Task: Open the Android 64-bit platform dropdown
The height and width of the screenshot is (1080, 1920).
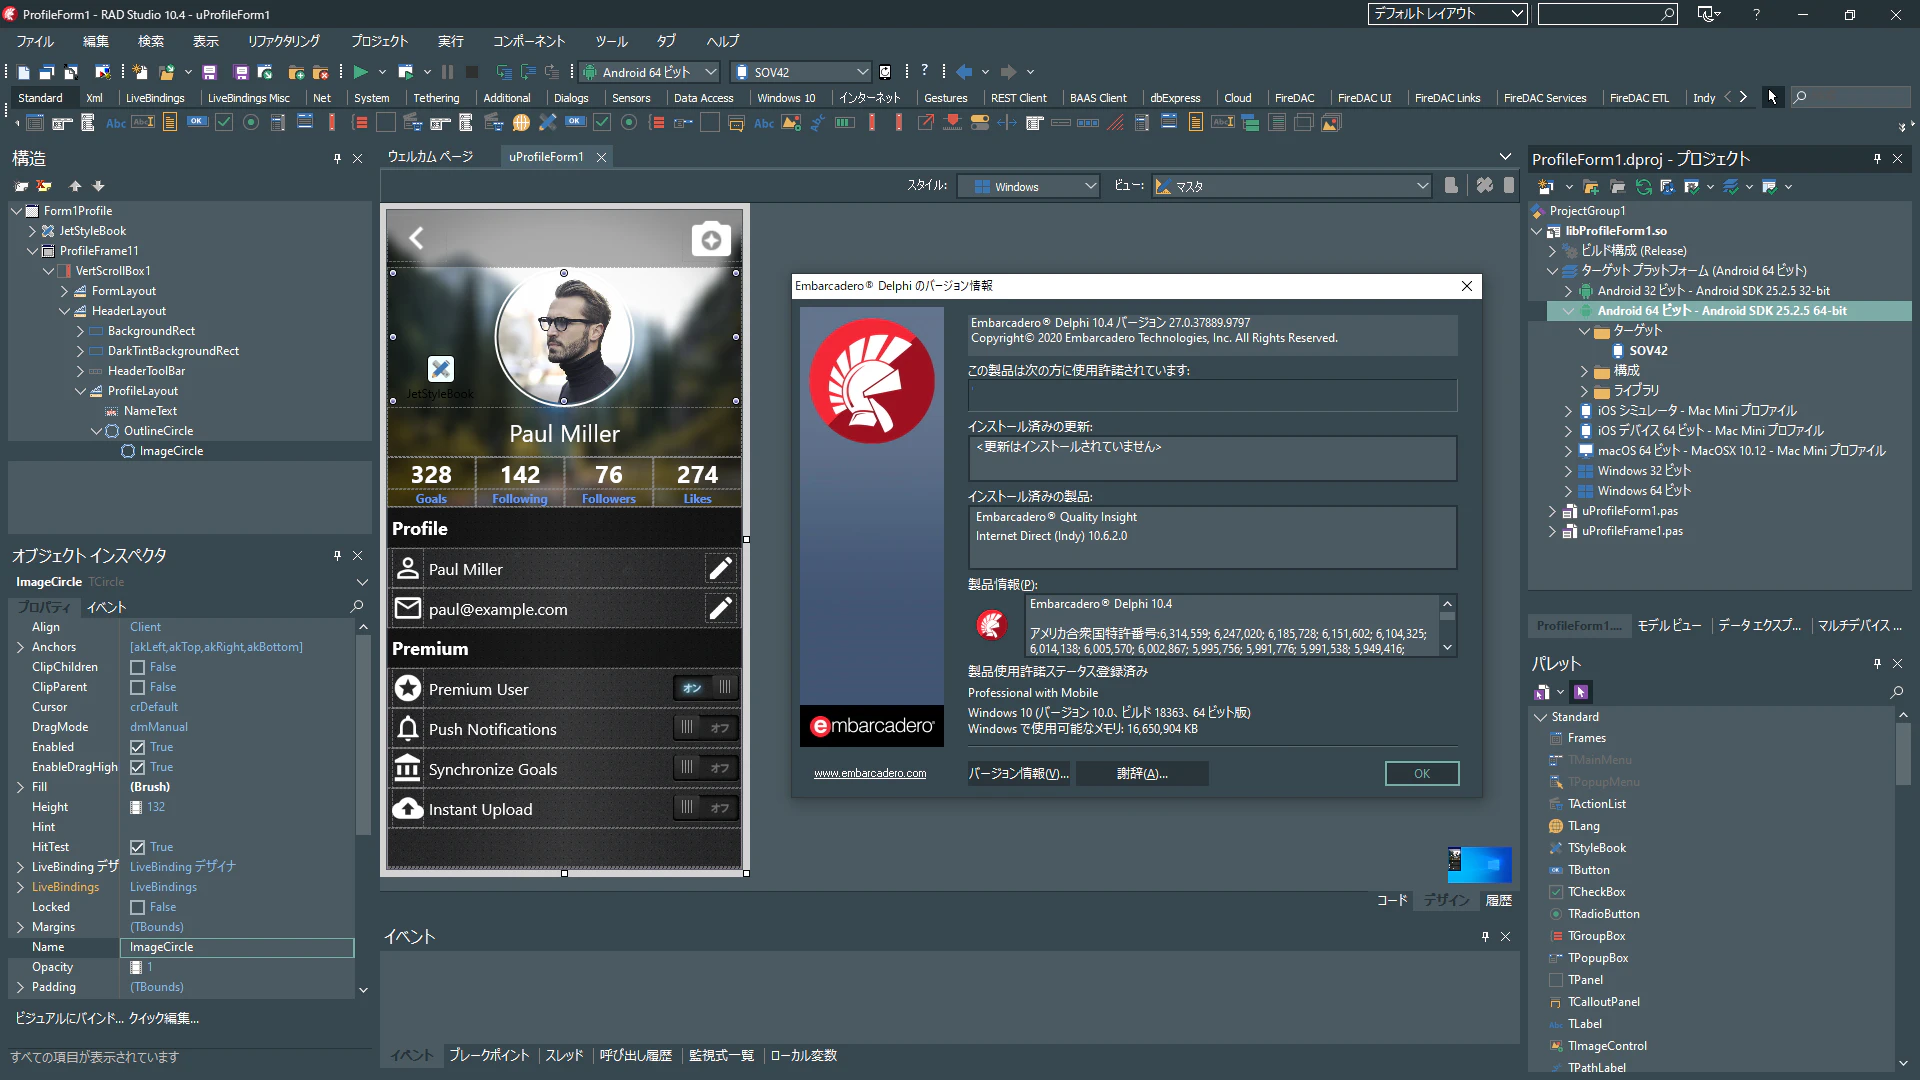Action: [649, 72]
